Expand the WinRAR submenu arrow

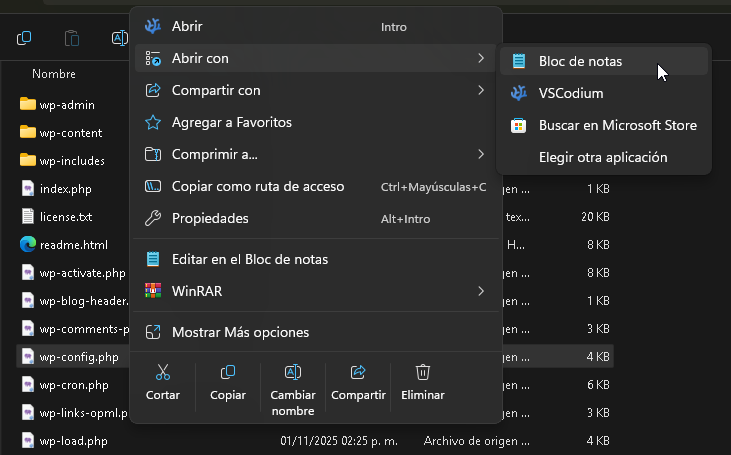tap(481, 291)
